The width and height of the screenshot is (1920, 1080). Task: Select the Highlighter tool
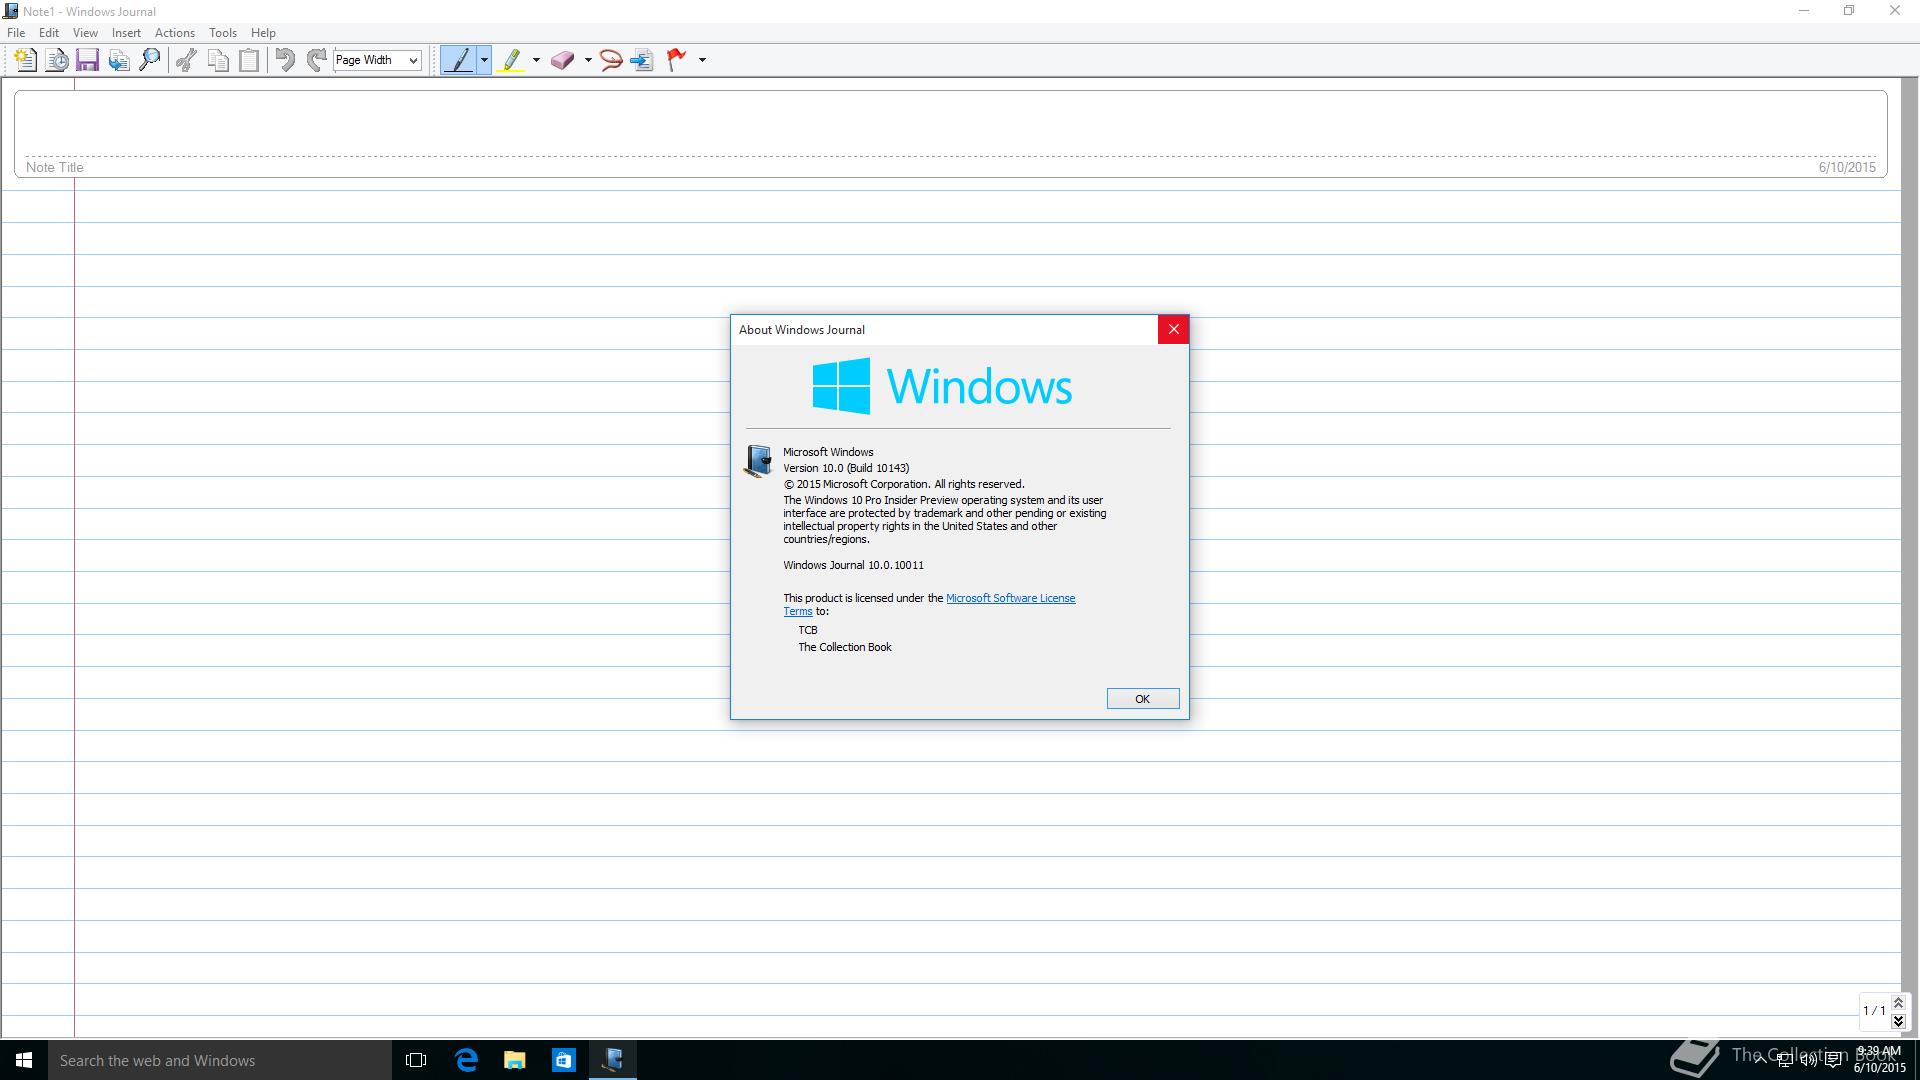(511, 60)
